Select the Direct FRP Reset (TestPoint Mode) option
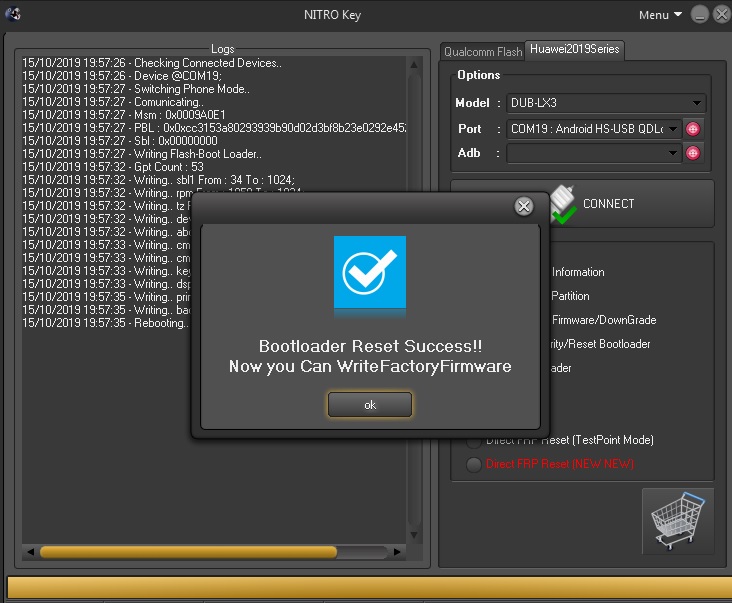Viewport: 732px width, 603px height. (570, 440)
